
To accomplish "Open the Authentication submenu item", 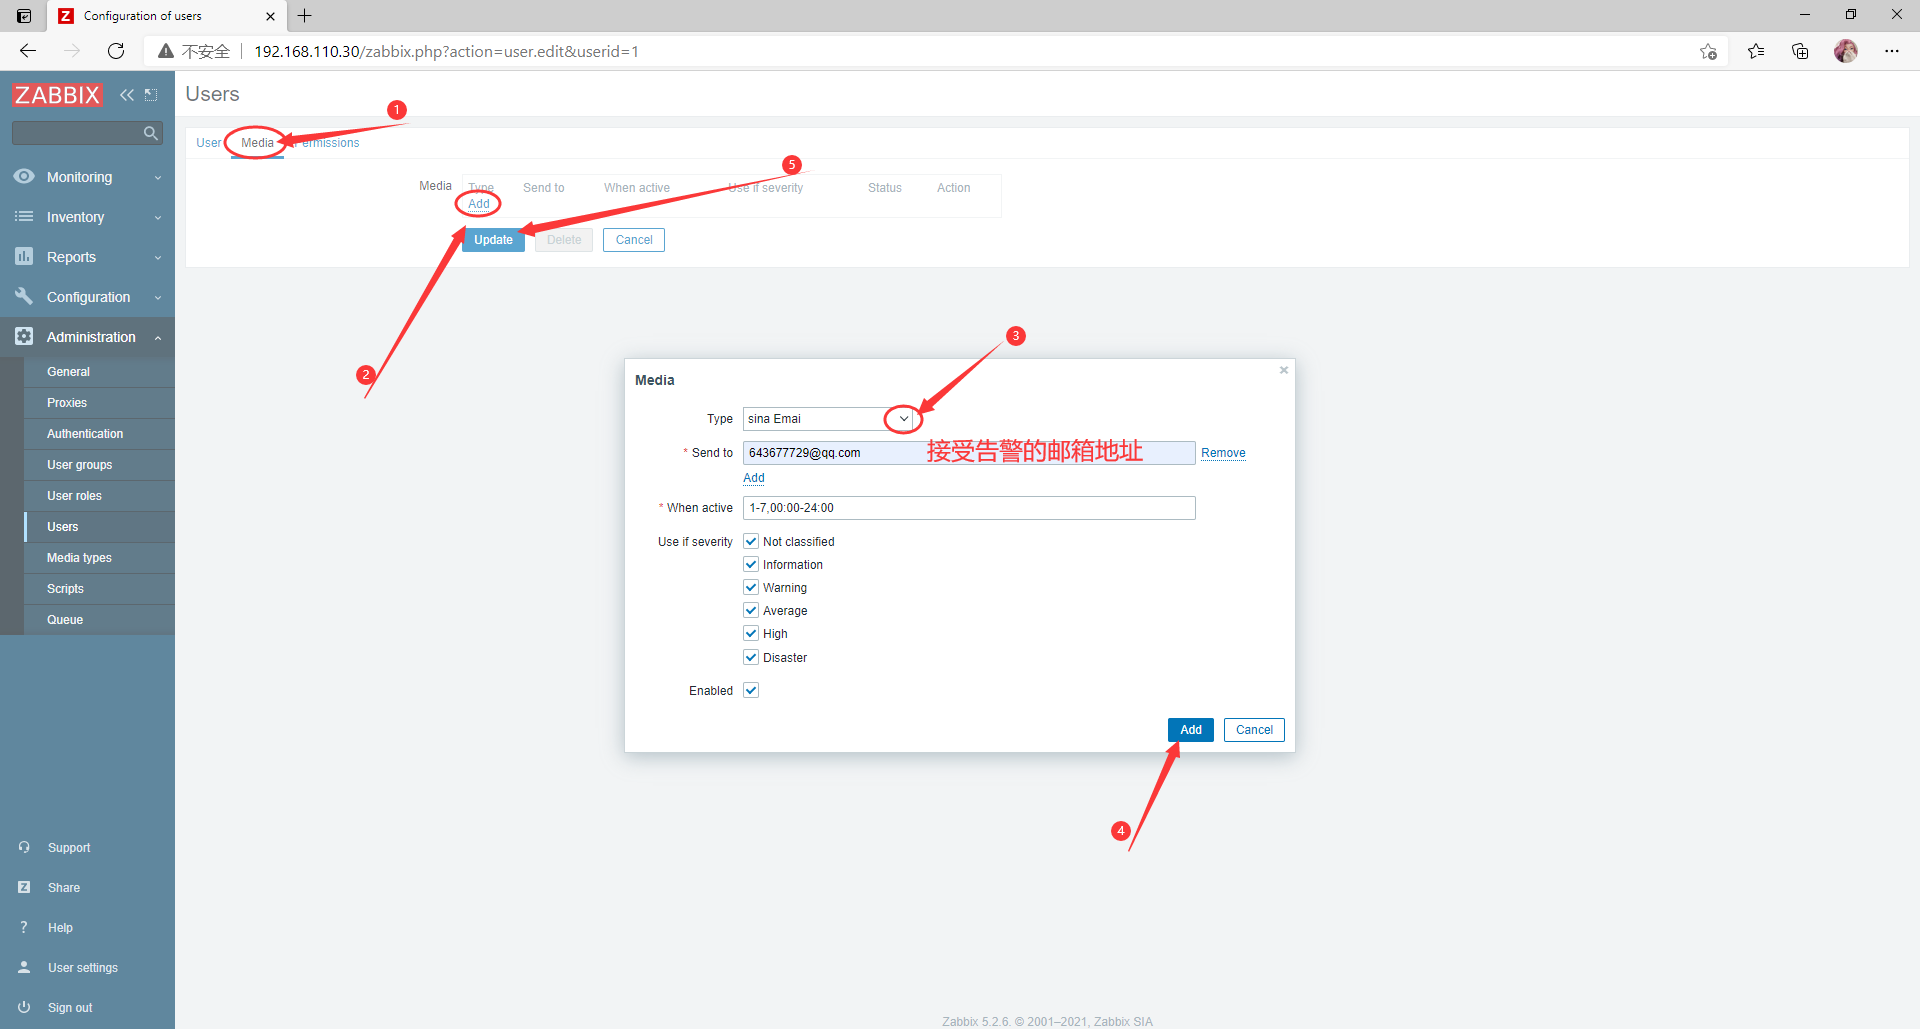I will click(99, 434).
